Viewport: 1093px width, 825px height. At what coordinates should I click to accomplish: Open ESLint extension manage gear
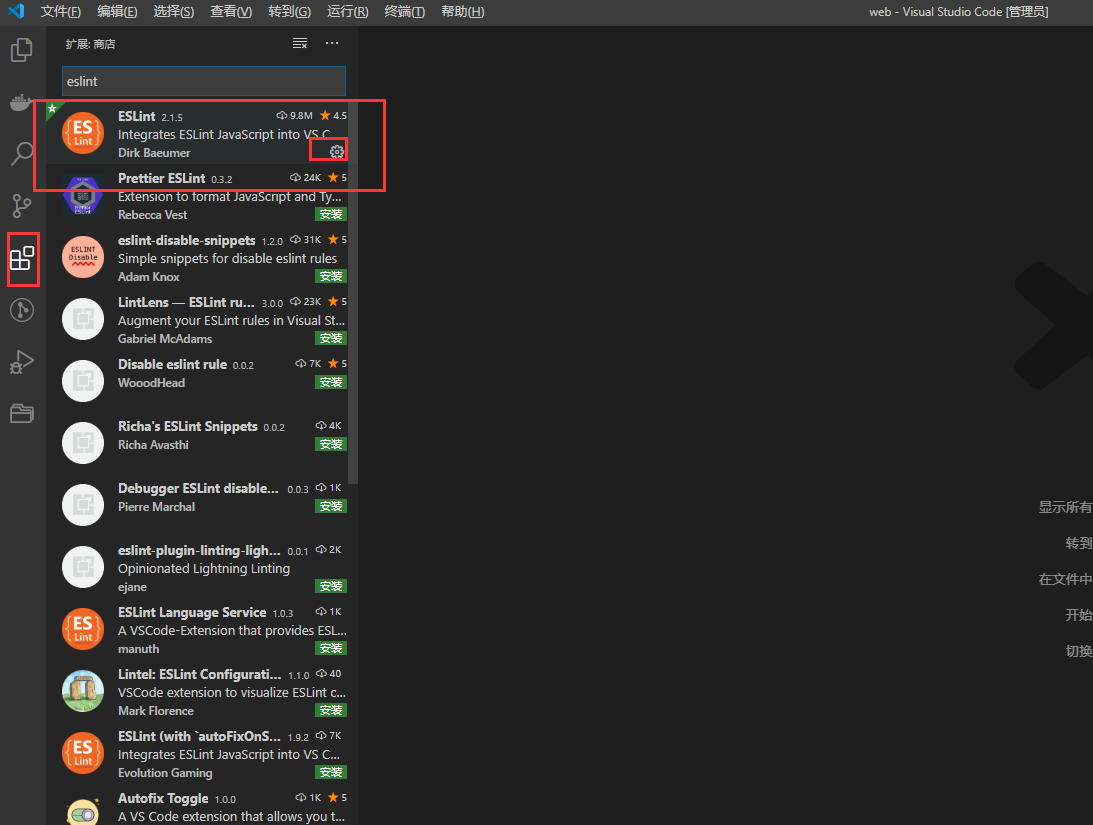pyautogui.click(x=337, y=151)
